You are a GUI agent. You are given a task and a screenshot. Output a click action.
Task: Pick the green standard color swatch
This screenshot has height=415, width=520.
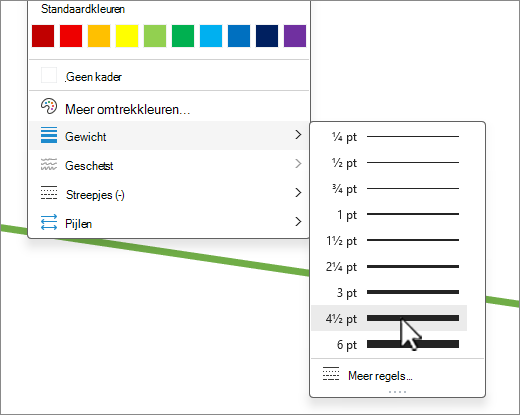[x=183, y=36]
